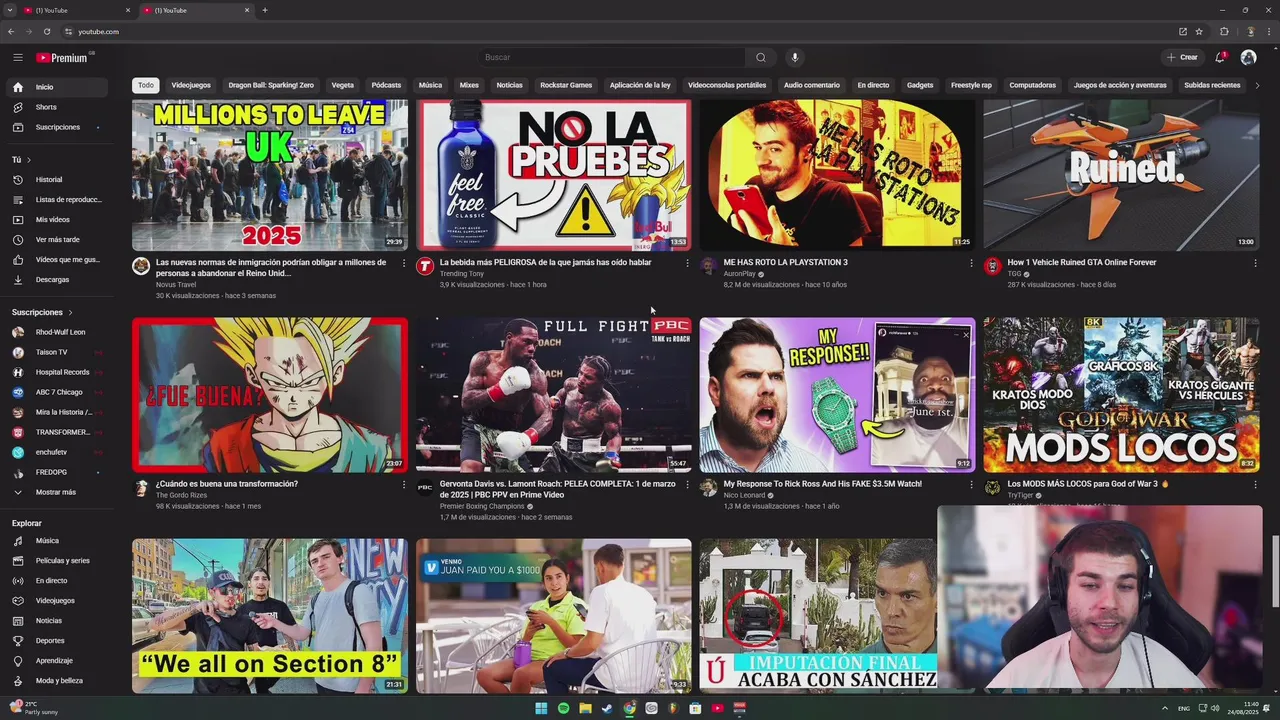Open the Windows Start menu
1280x720 pixels.
point(541,708)
